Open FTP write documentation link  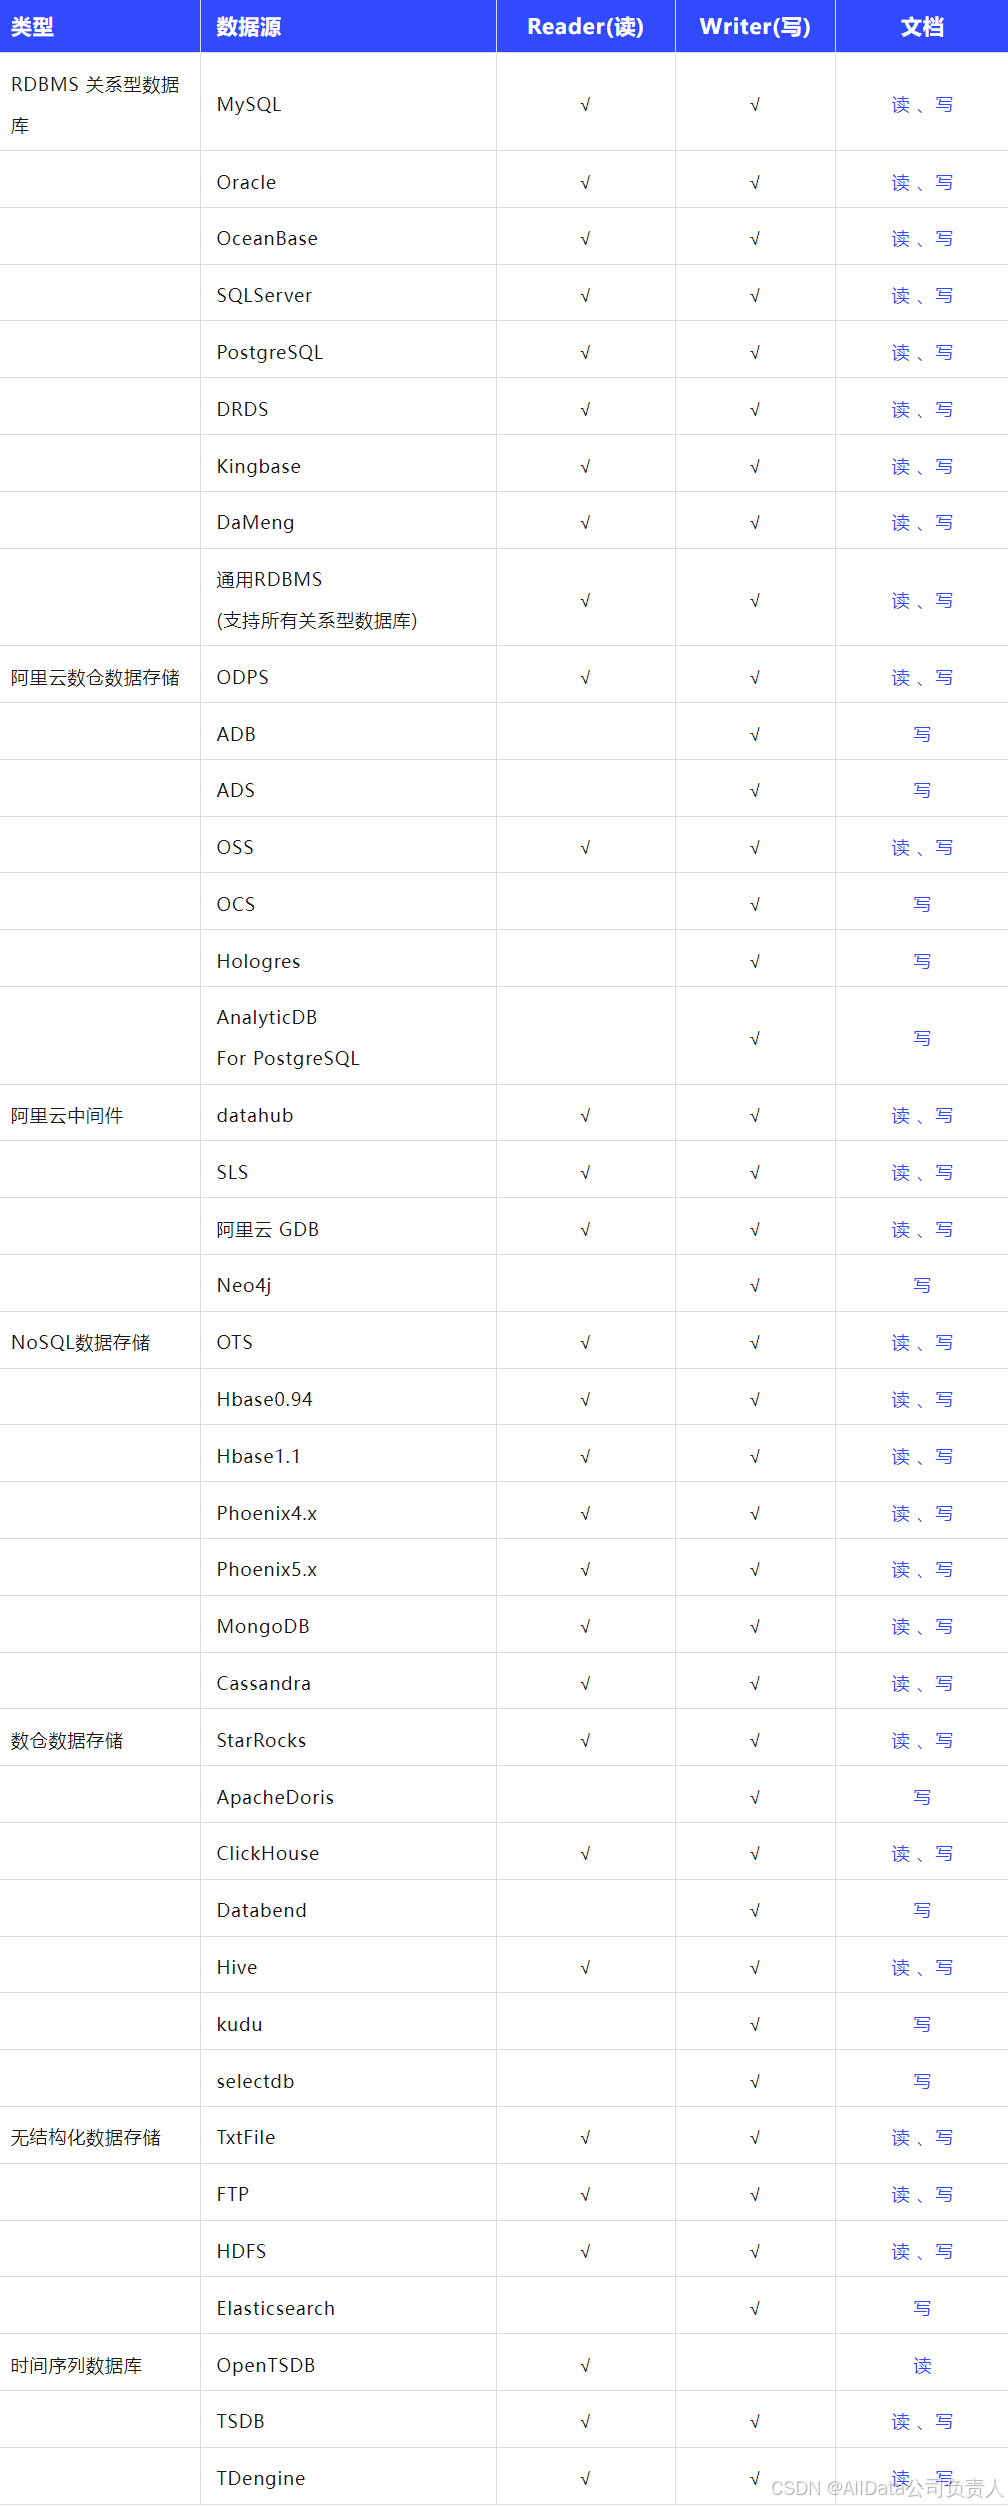[944, 2195]
